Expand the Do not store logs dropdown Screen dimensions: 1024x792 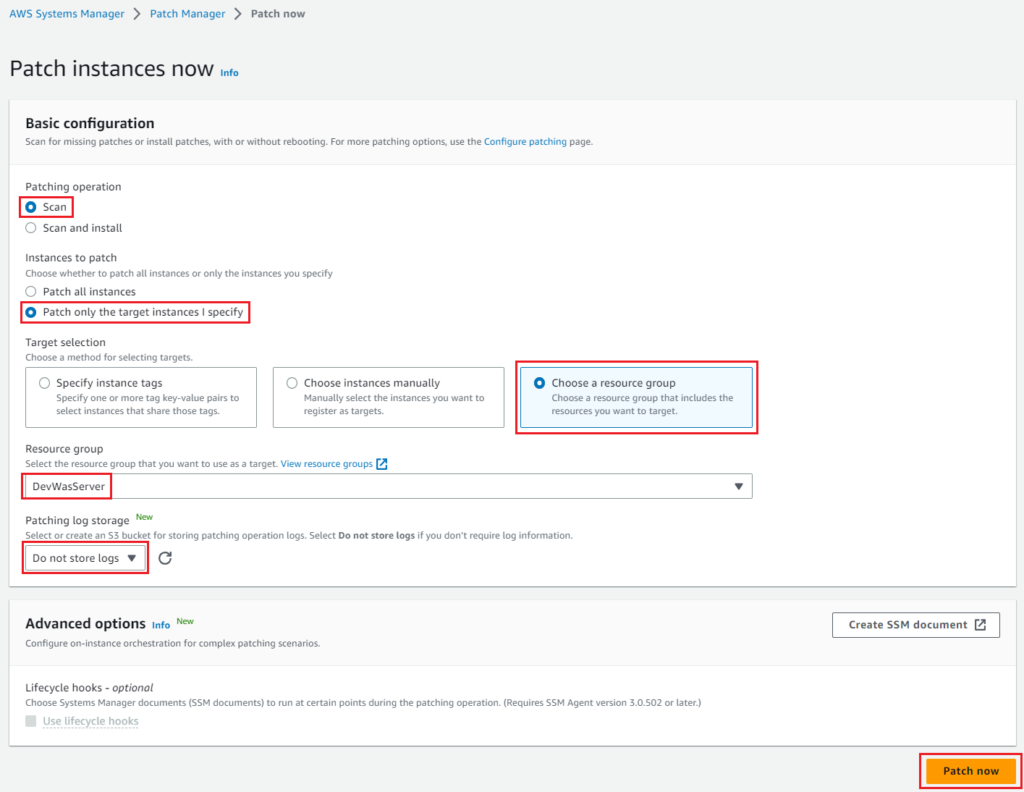click(85, 558)
